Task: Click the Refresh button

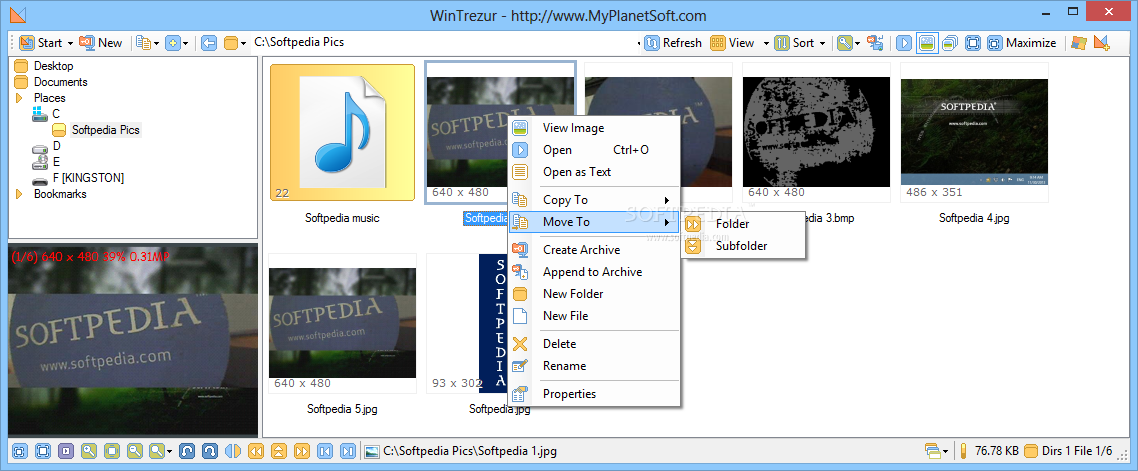Action: pyautogui.click(x=674, y=43)
